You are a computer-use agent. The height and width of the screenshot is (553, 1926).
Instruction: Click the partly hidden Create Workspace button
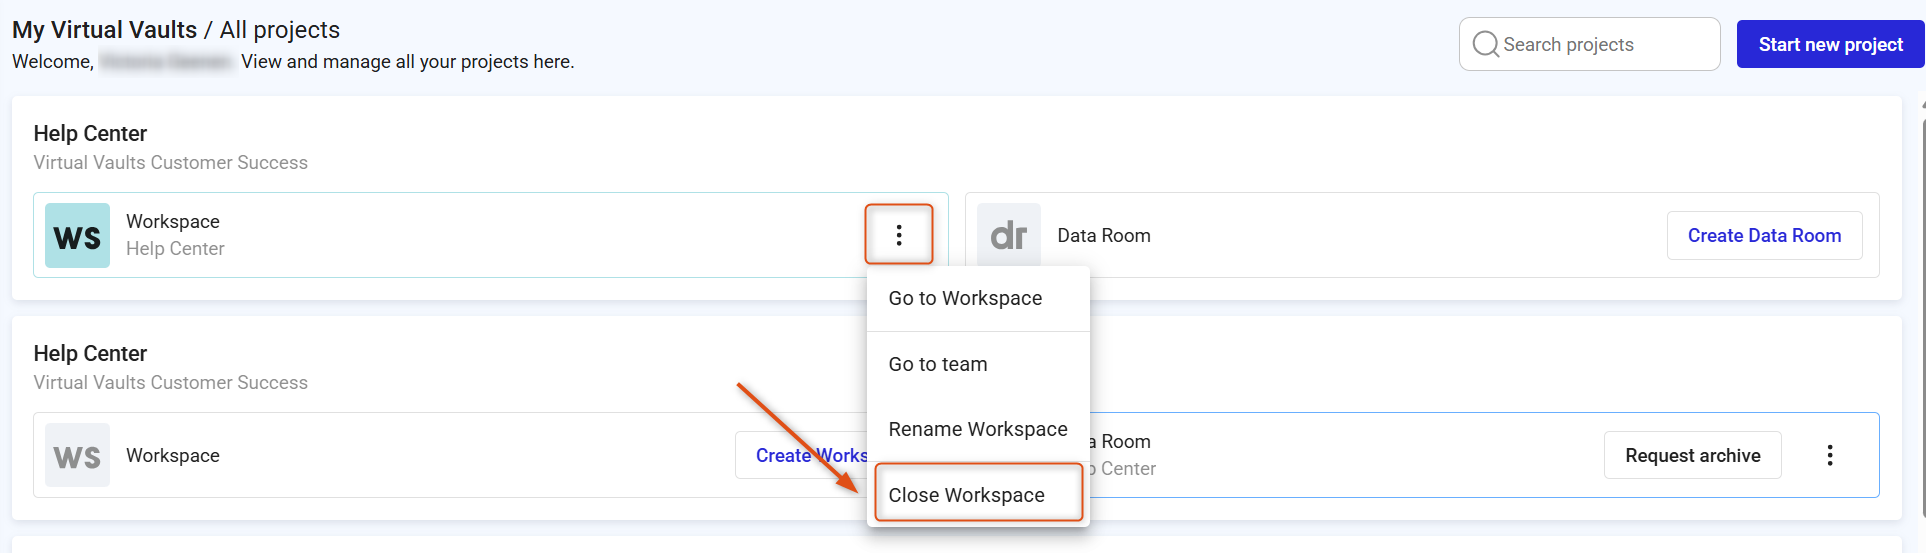coord(802,455)
